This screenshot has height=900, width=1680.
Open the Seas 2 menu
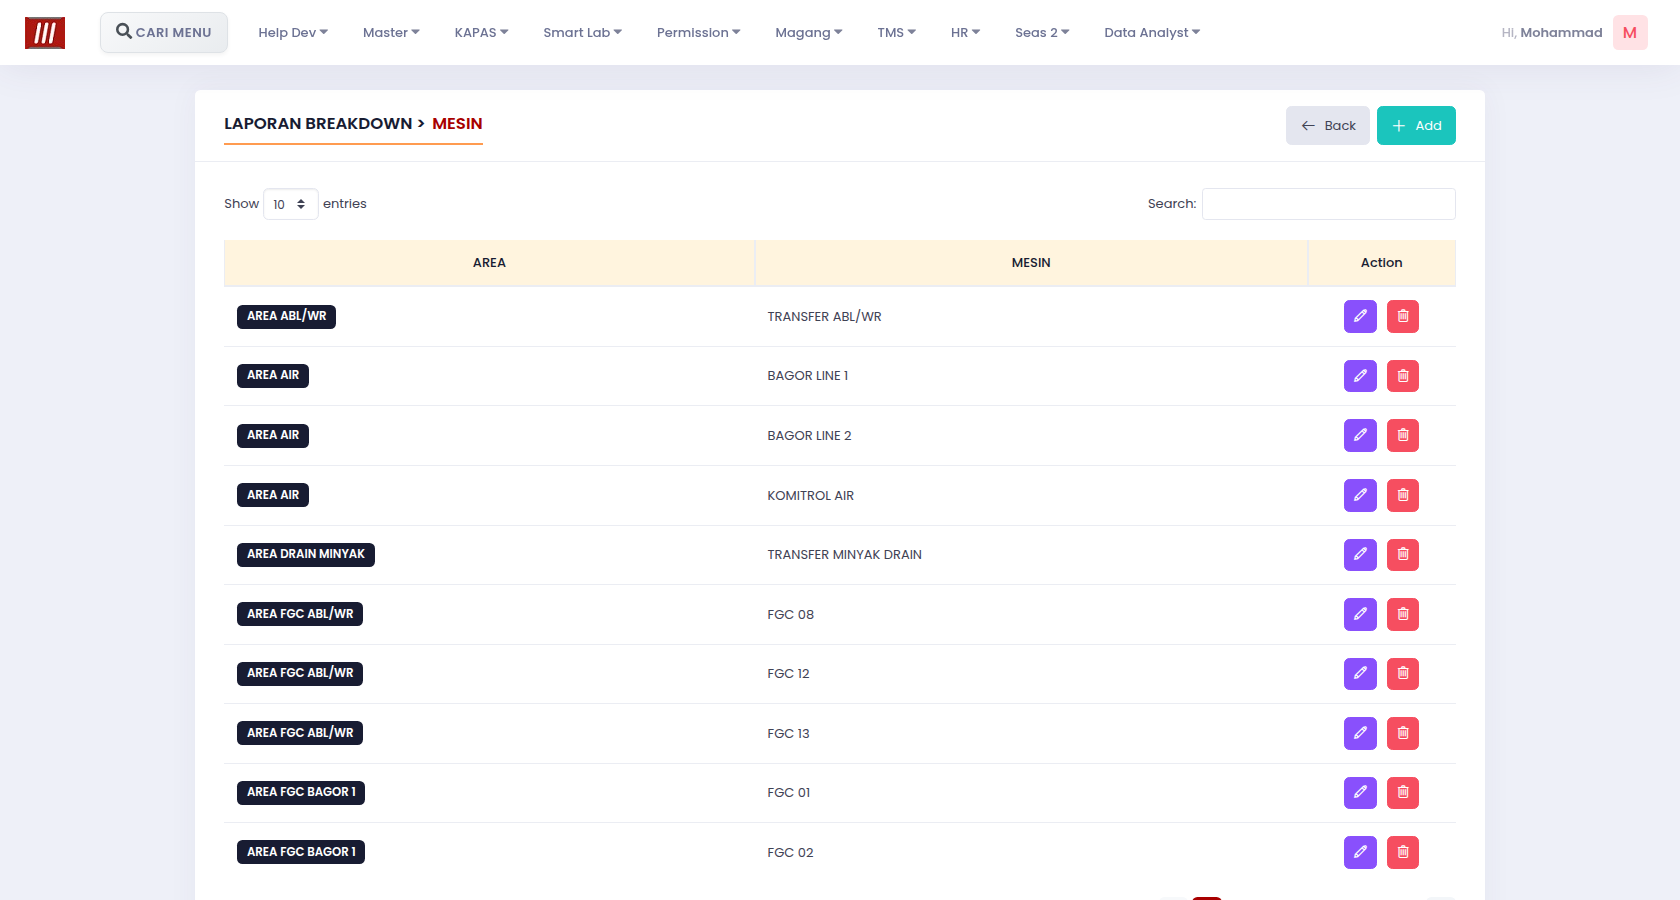(x=1042, y=33)
